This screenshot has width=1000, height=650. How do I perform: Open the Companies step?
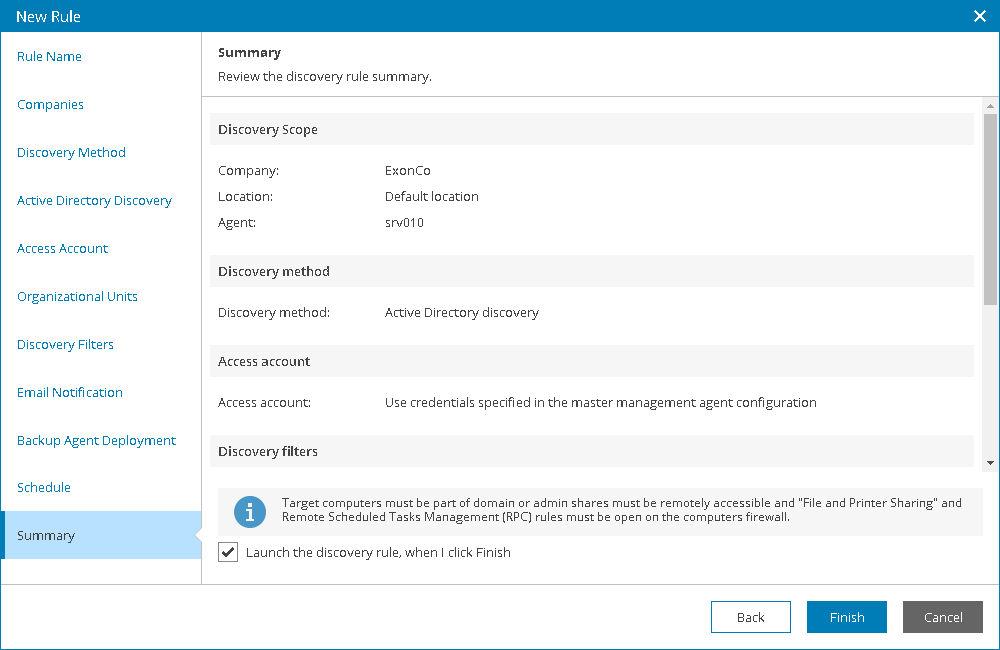[x=51, y=105]
